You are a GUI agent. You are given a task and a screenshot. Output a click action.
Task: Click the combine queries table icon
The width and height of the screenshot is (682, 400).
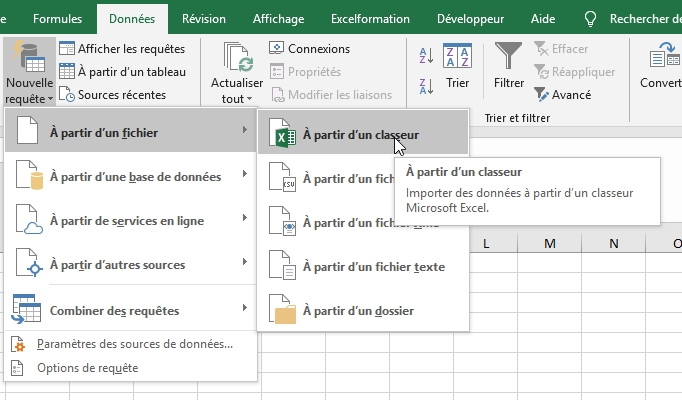pos(26,309)
